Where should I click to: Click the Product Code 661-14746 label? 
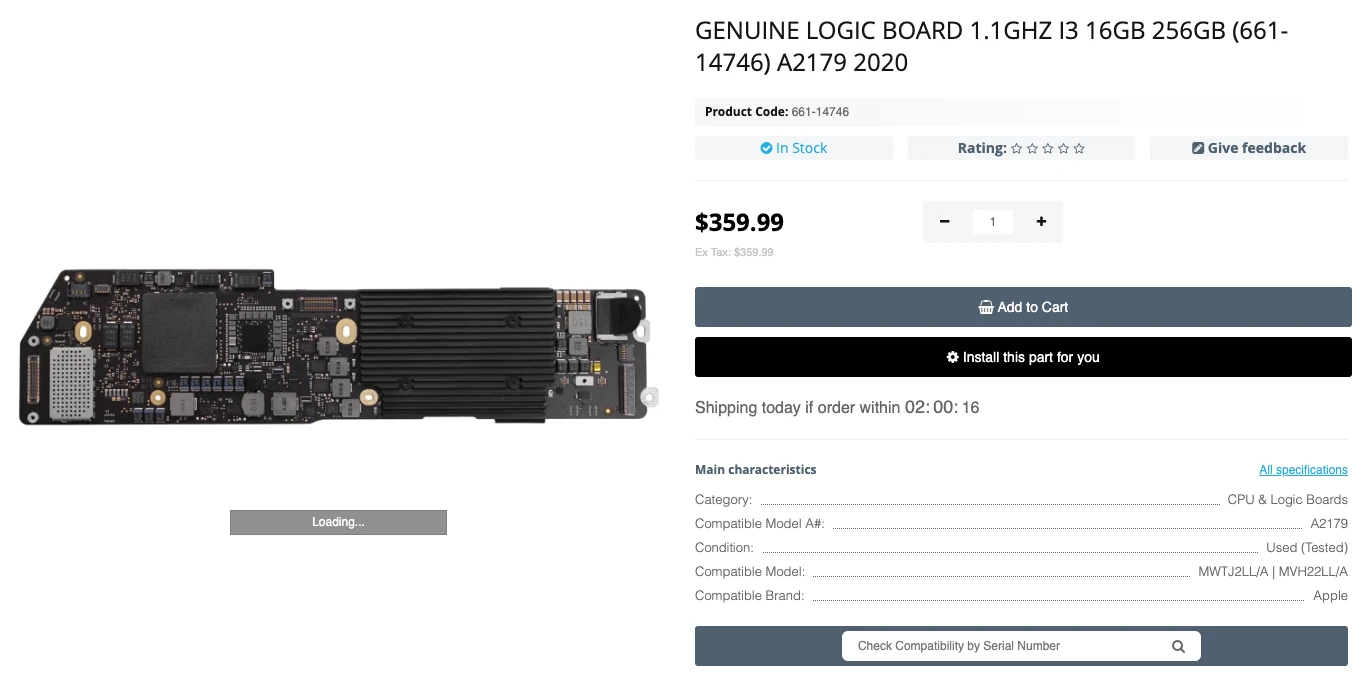pyautogui.click(x=777, y=112)
